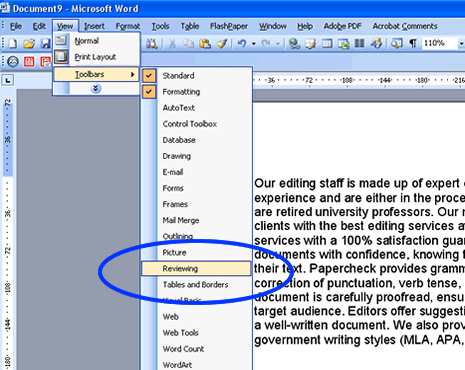Click the round FlashPaper icon in second toolbar
465x370 pixels.
click(13, 61)
